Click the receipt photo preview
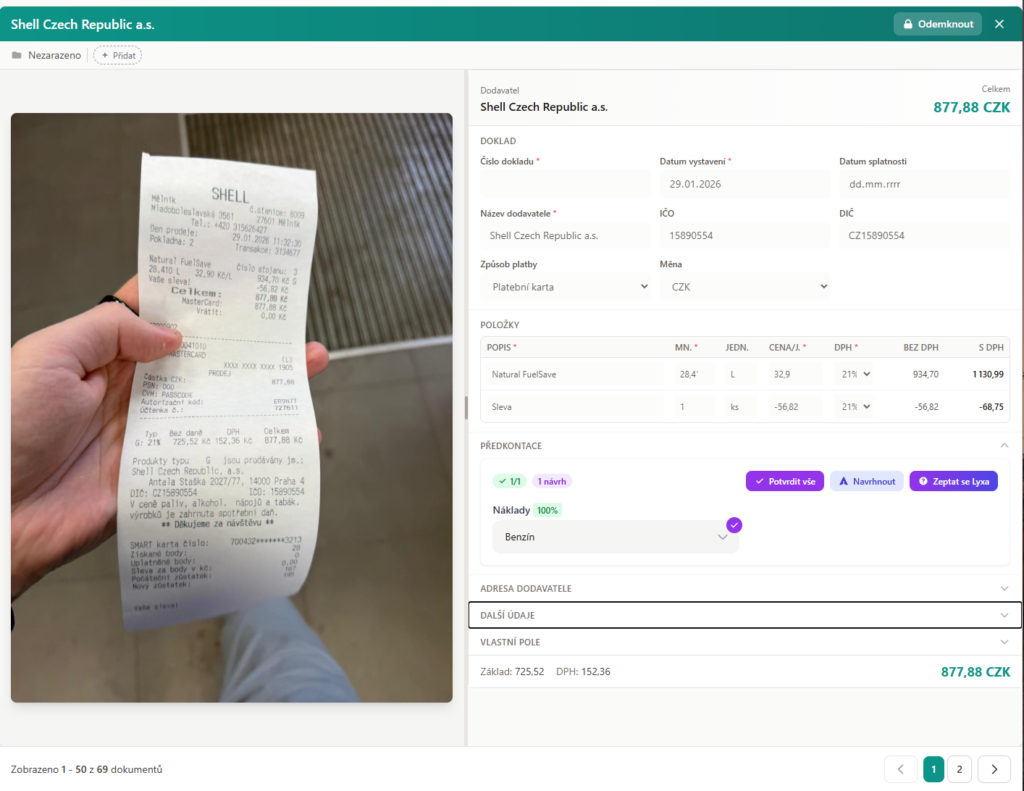Screen dimensions: 1024x791 click(231, 407)
